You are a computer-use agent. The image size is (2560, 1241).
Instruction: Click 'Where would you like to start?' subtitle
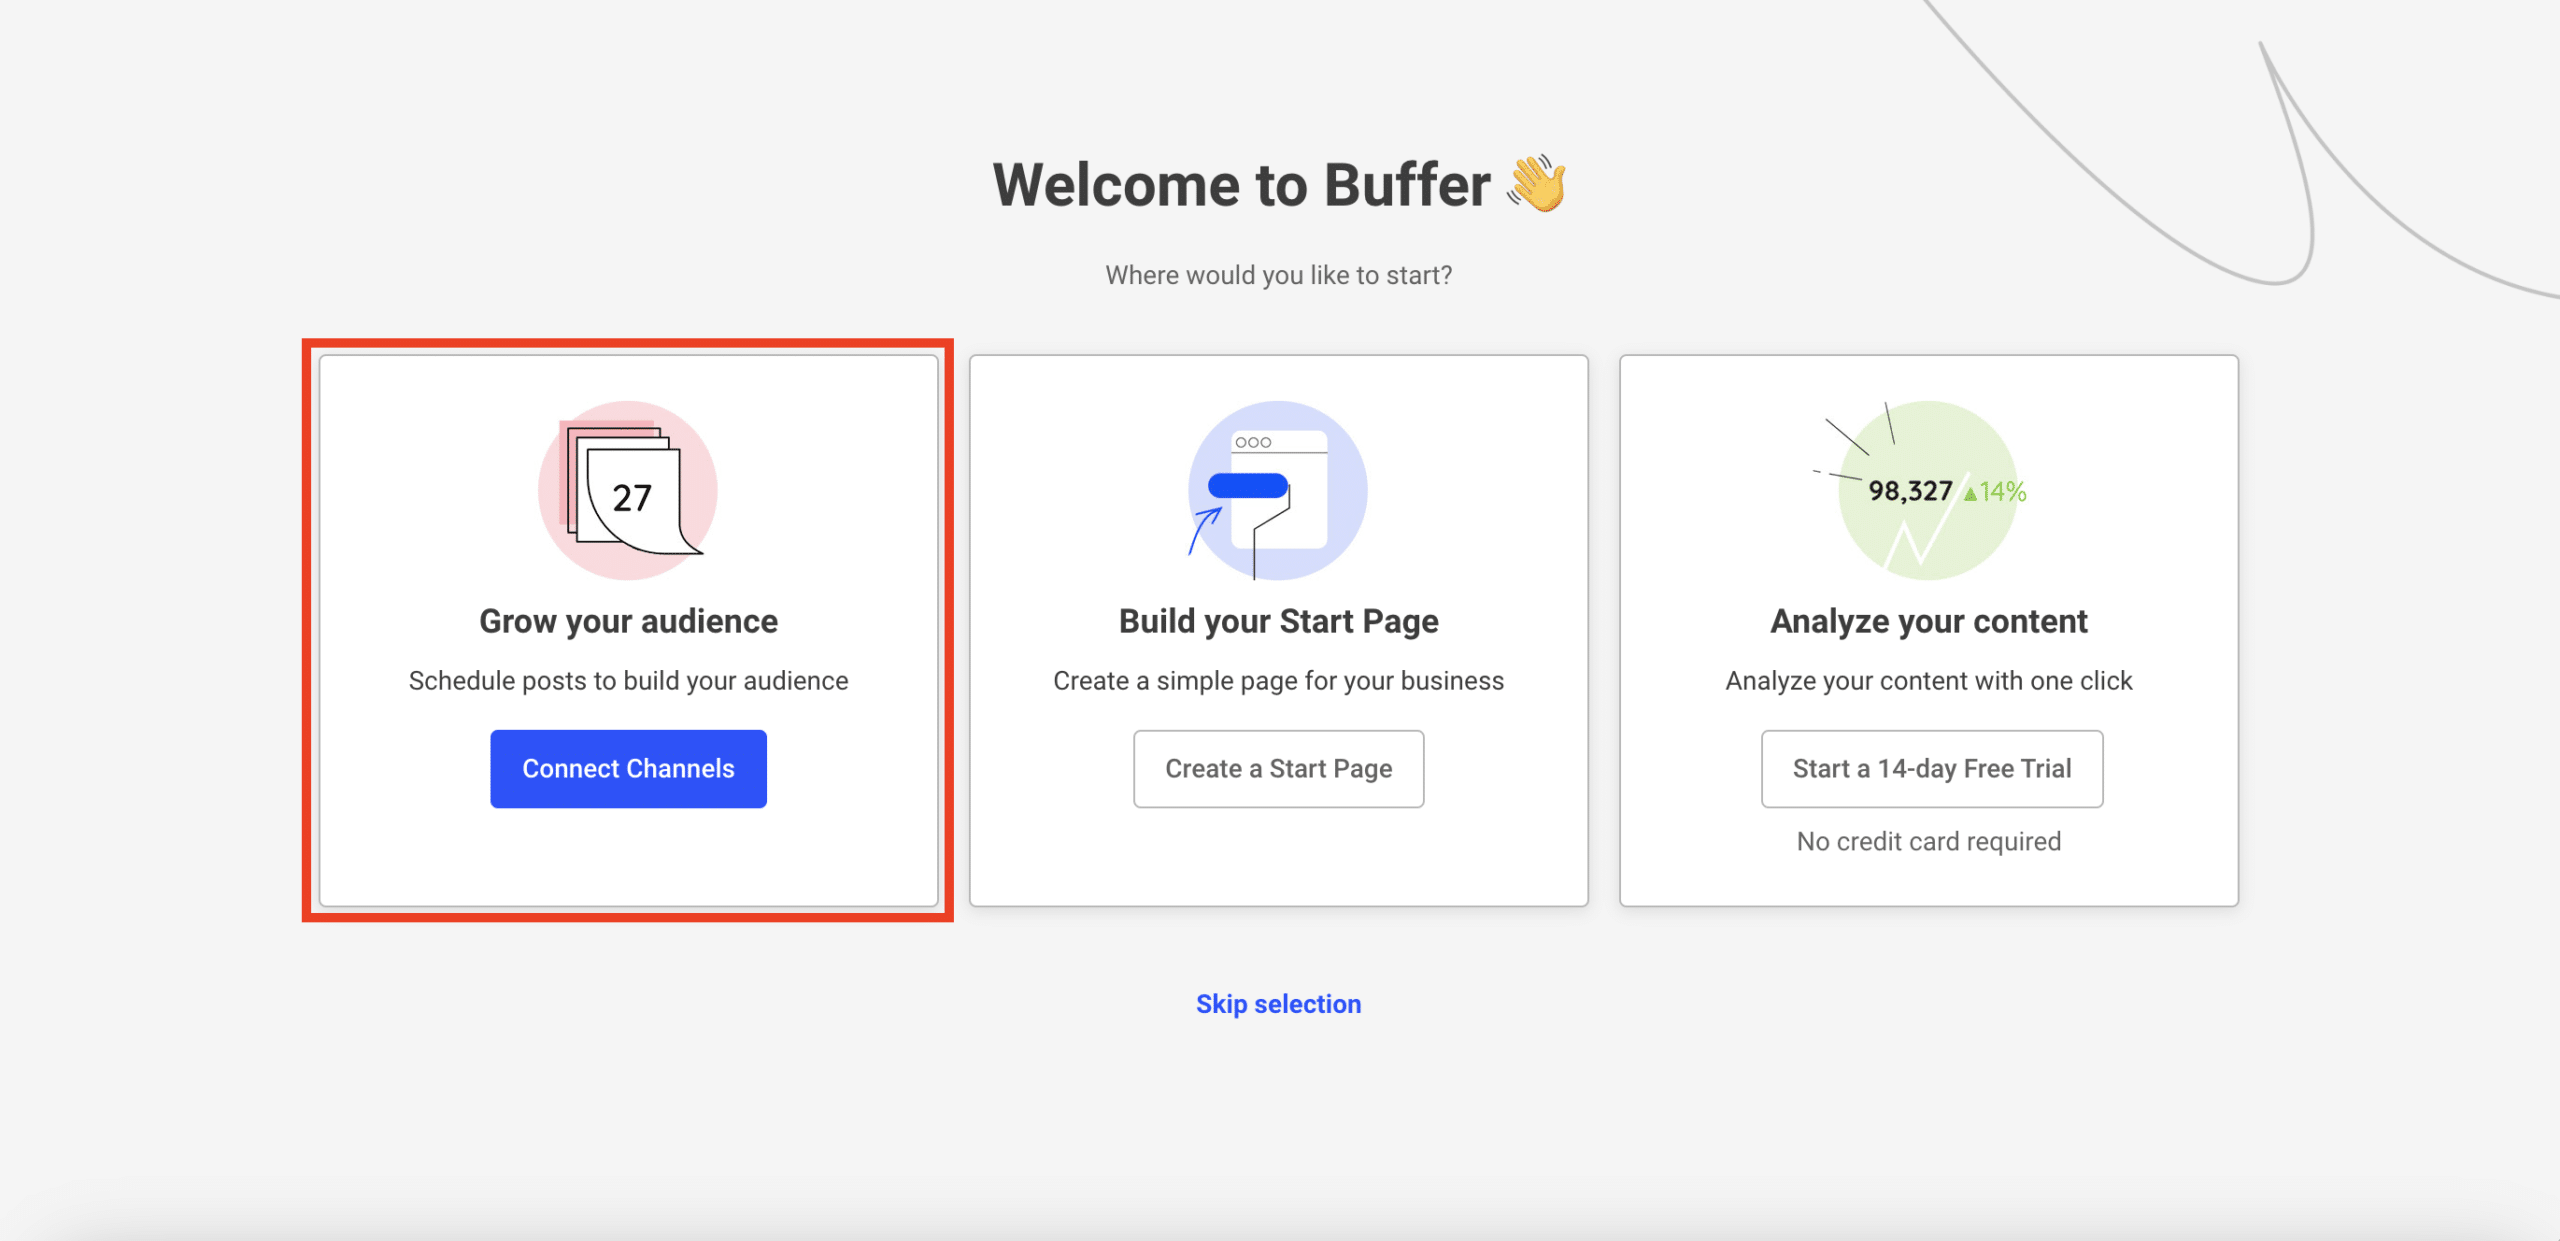[x=1278, y=275]
